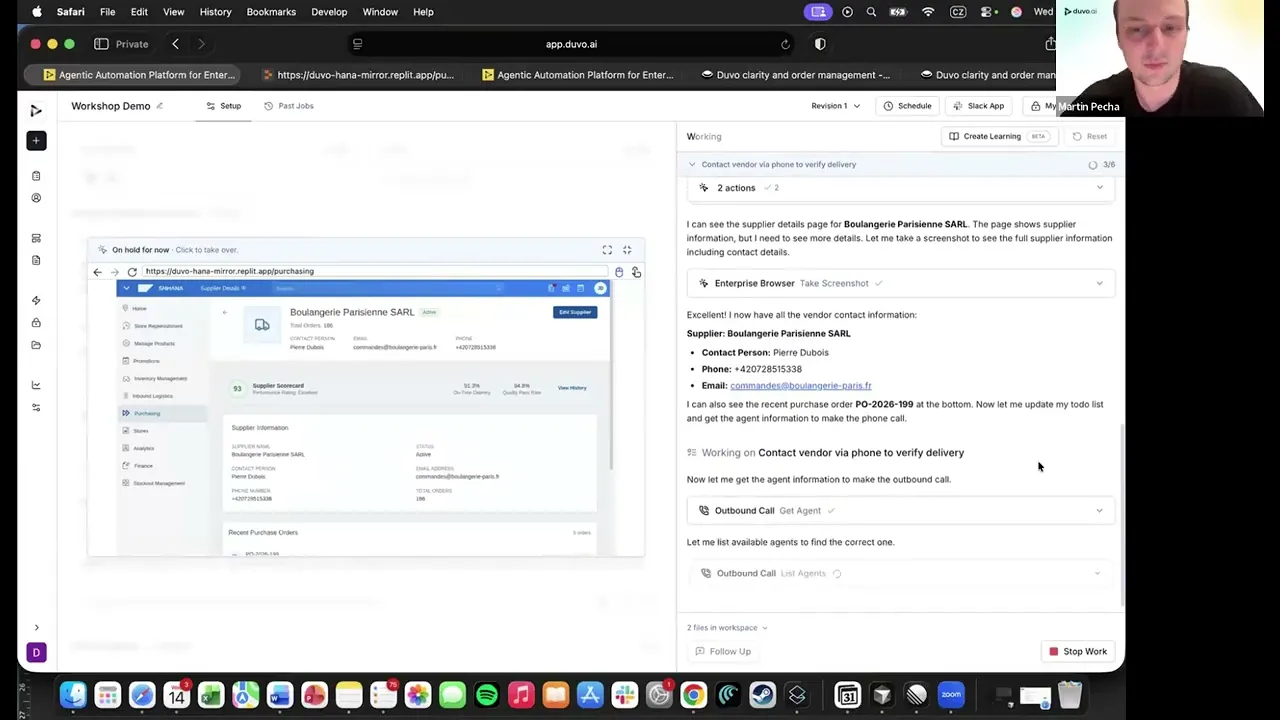1280x720 pixels.
Task: Expand Enterprise Browser Take Screenshot row
Action: (x=900, y=283)
